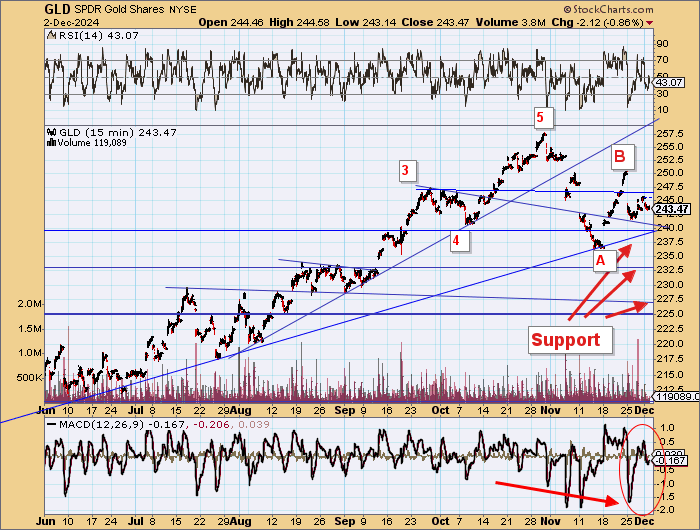The width and height of the screenshot is (700, 530).
Task: Click Oct on the price chart date axis
Action: pyautogui.click(x=440, y=410)
